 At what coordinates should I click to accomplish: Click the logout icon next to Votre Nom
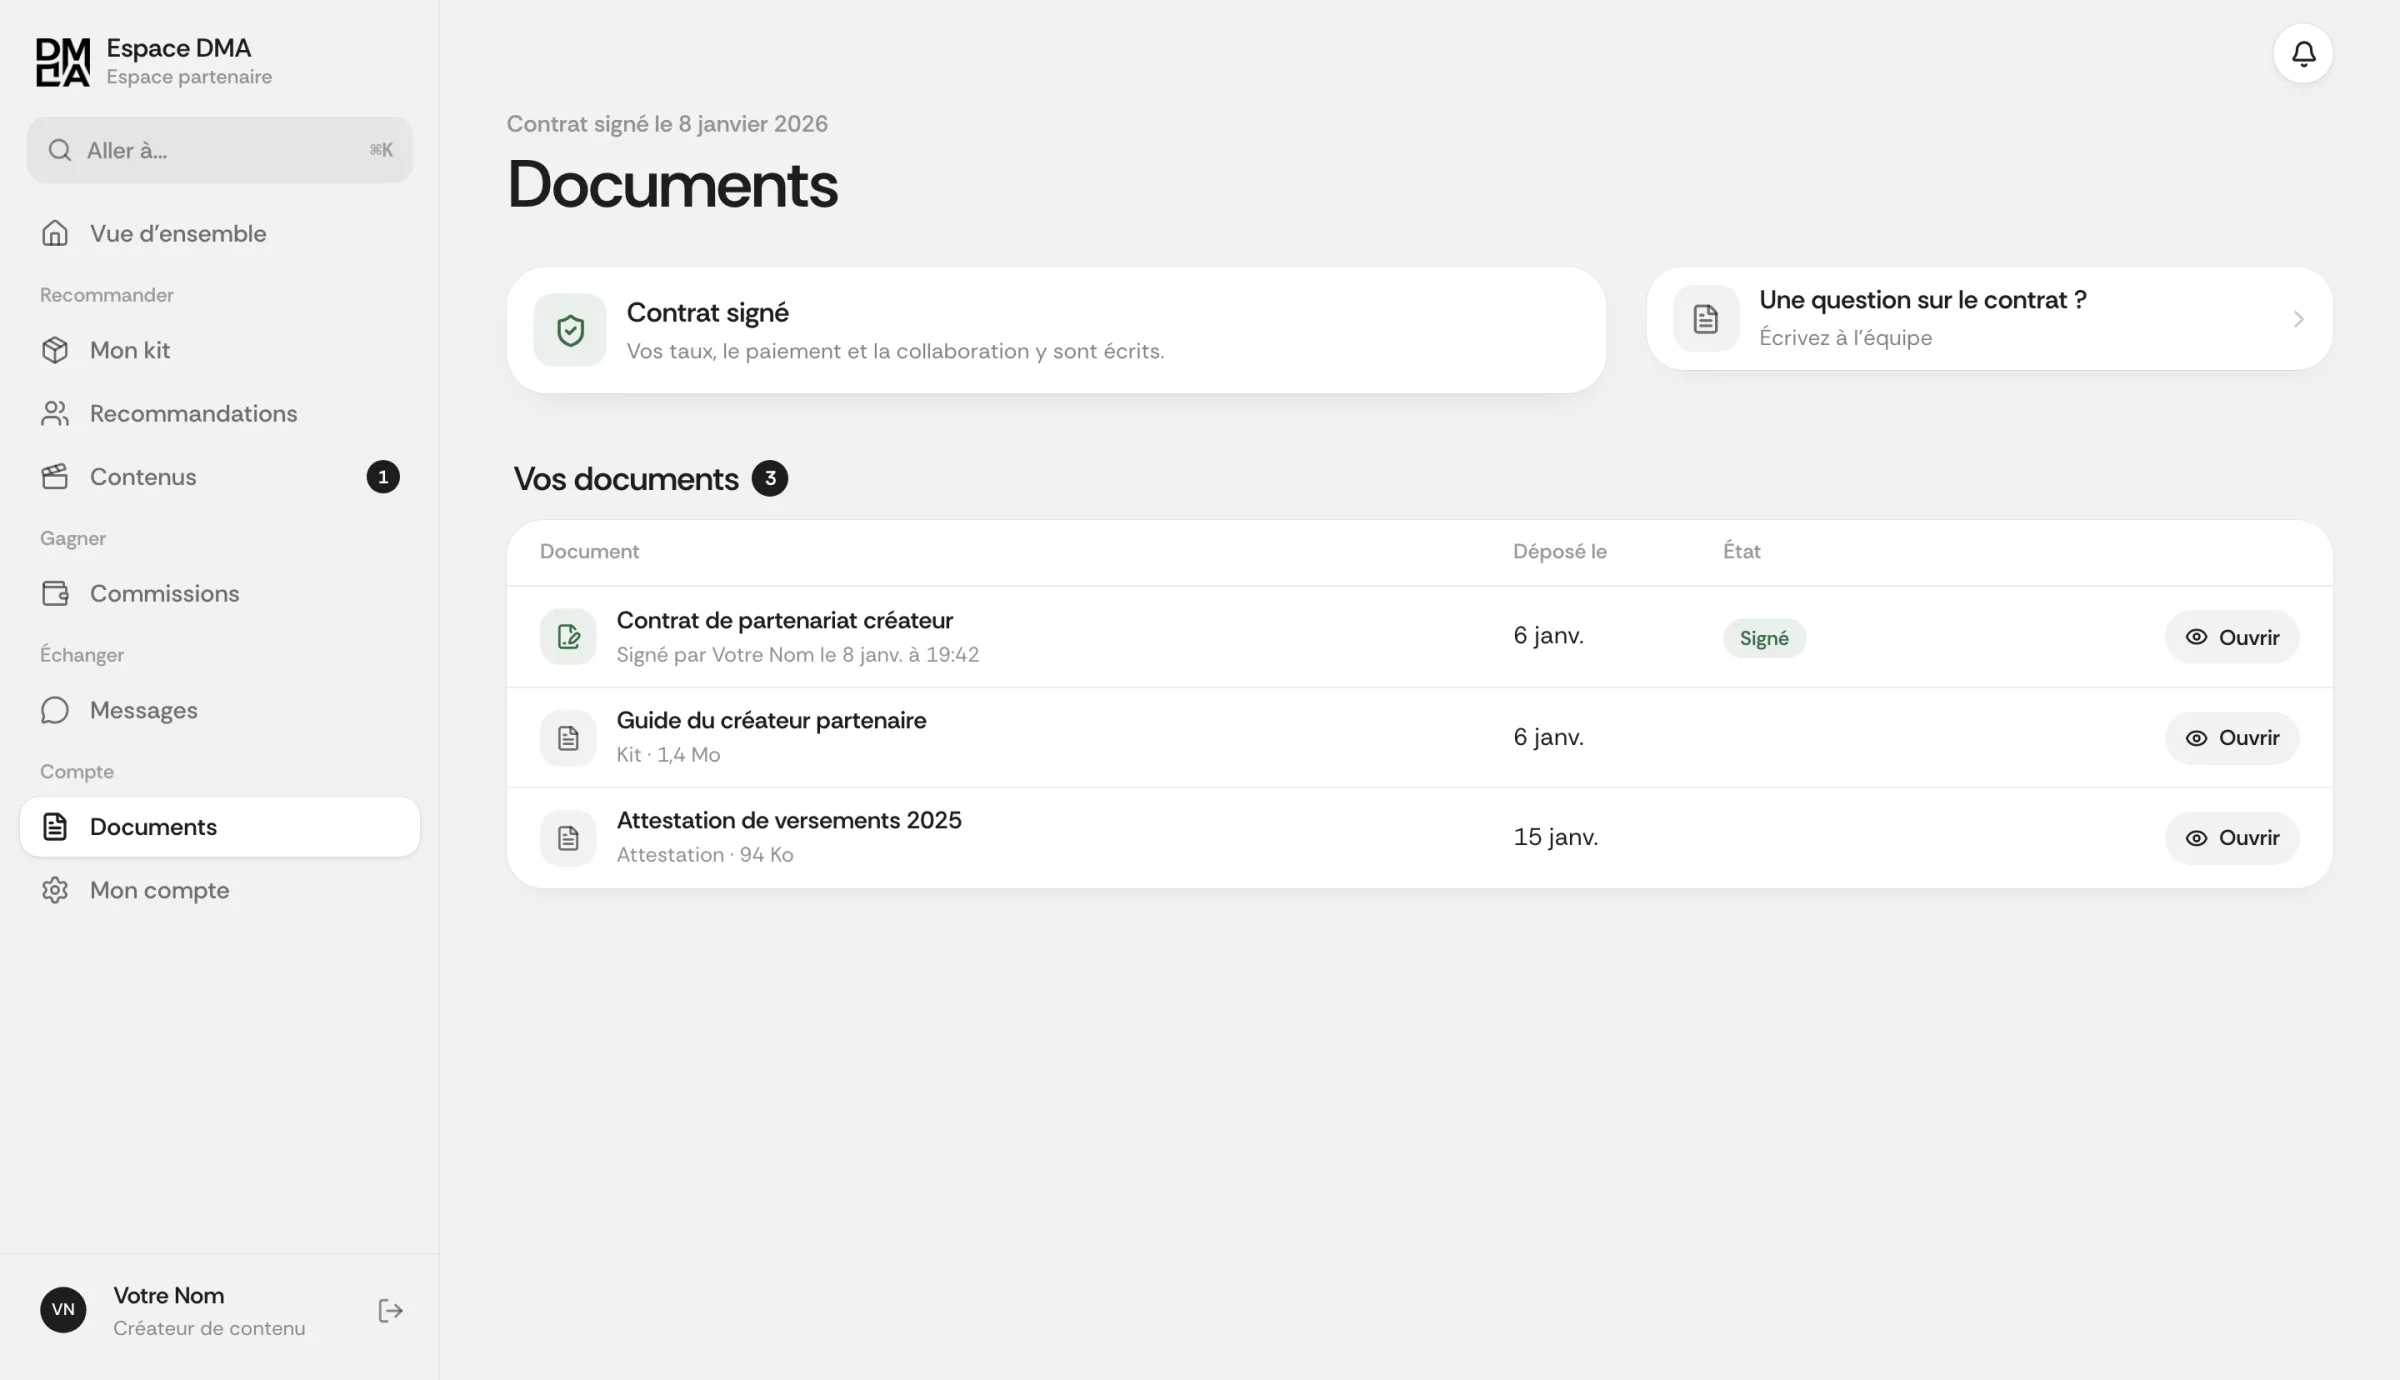click(390, 1311)
